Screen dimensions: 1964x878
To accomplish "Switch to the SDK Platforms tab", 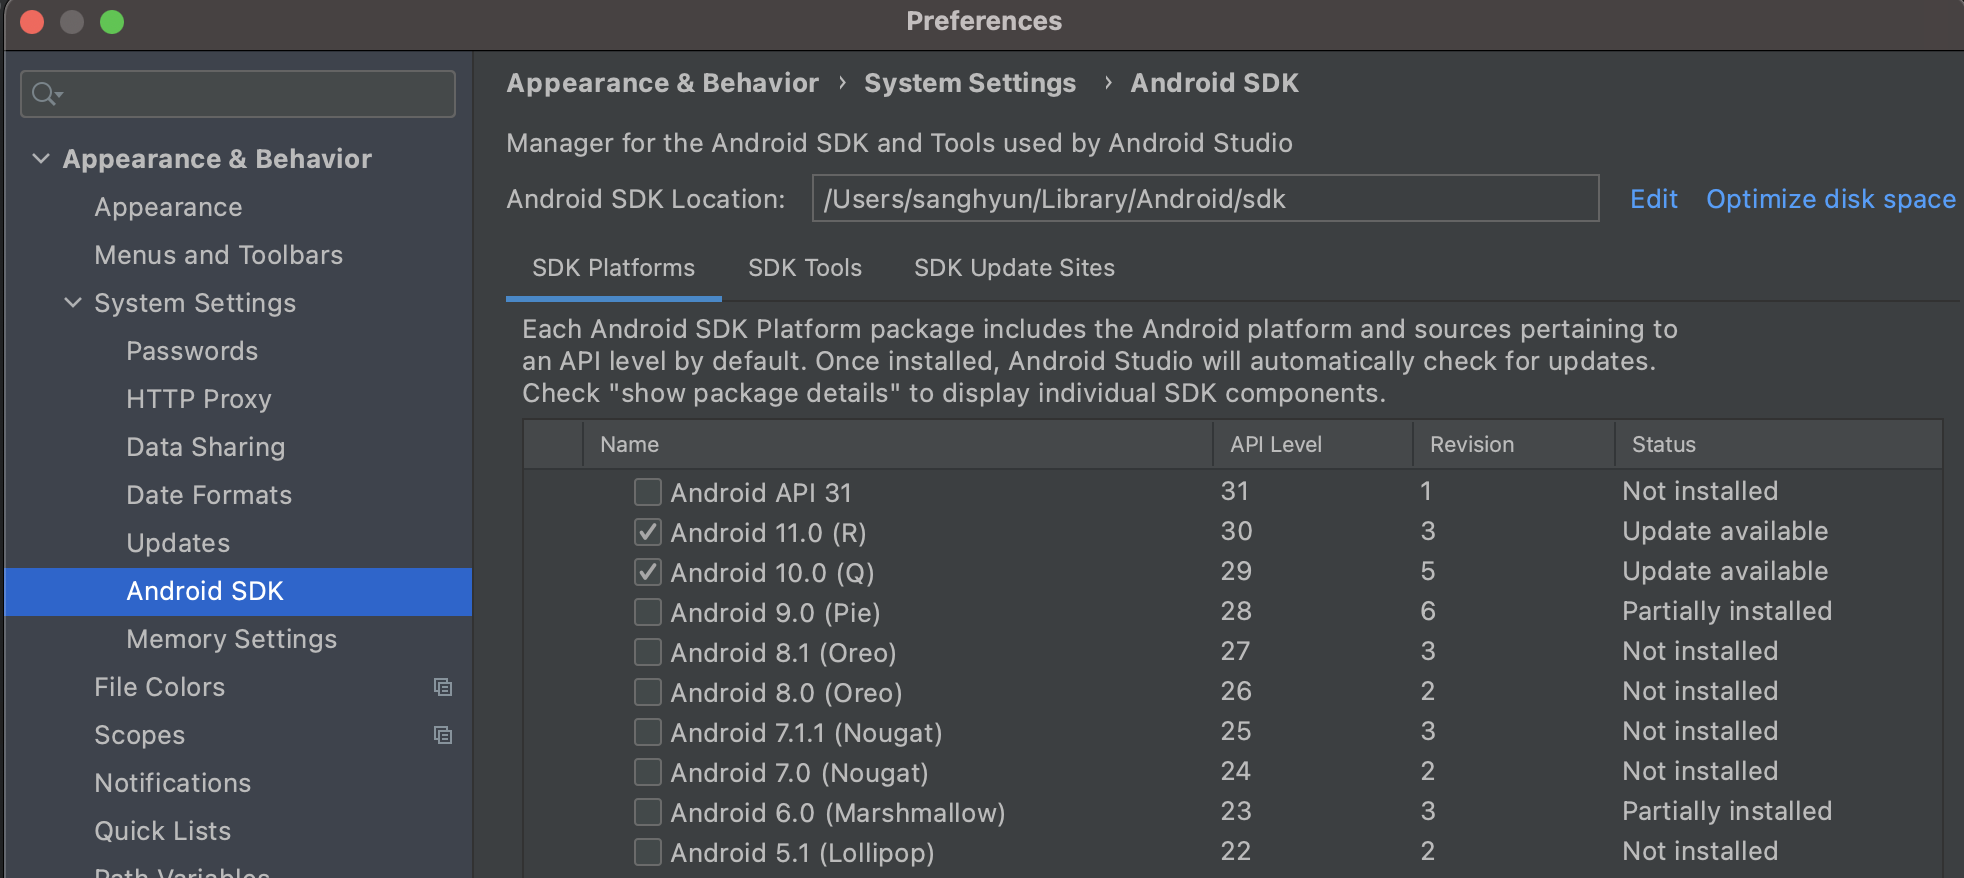I will (613, 268).
